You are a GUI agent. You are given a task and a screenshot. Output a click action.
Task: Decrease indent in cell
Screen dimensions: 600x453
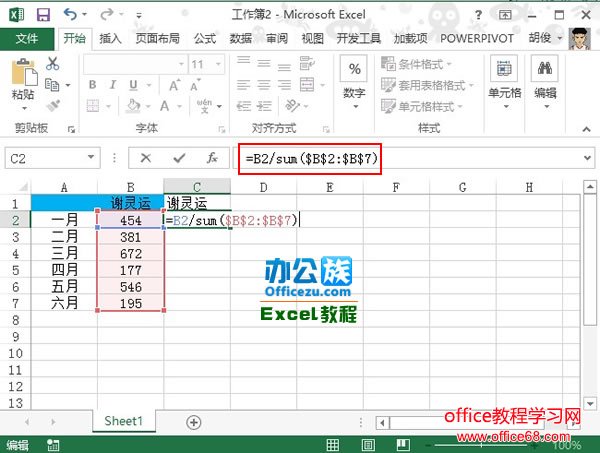pos(243,106)
